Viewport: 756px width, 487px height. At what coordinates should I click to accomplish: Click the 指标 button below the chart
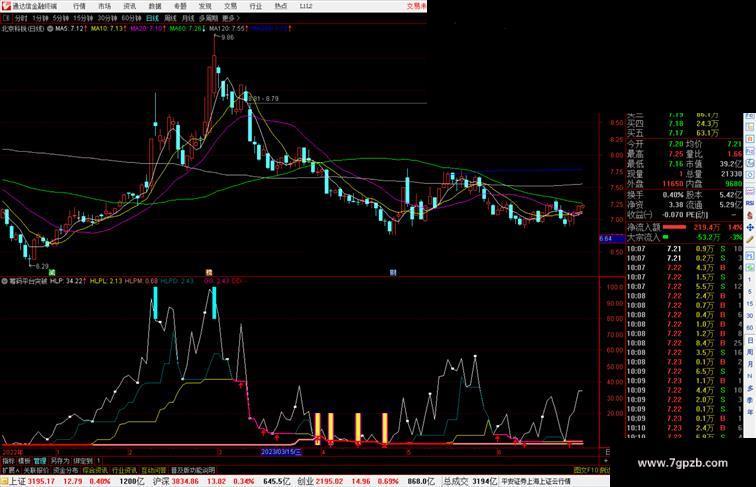click(x=8, y=461)
